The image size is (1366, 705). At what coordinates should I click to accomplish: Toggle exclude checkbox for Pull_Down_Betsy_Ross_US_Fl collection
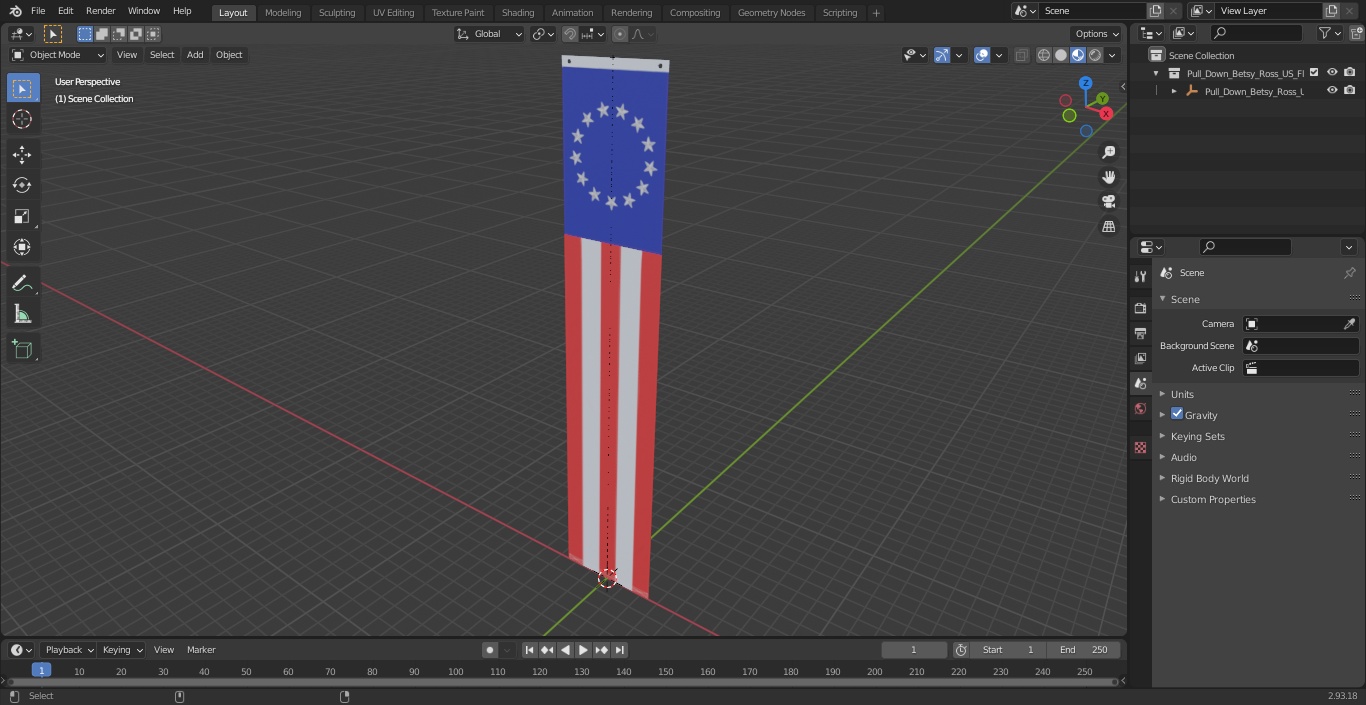[1315, 73]
